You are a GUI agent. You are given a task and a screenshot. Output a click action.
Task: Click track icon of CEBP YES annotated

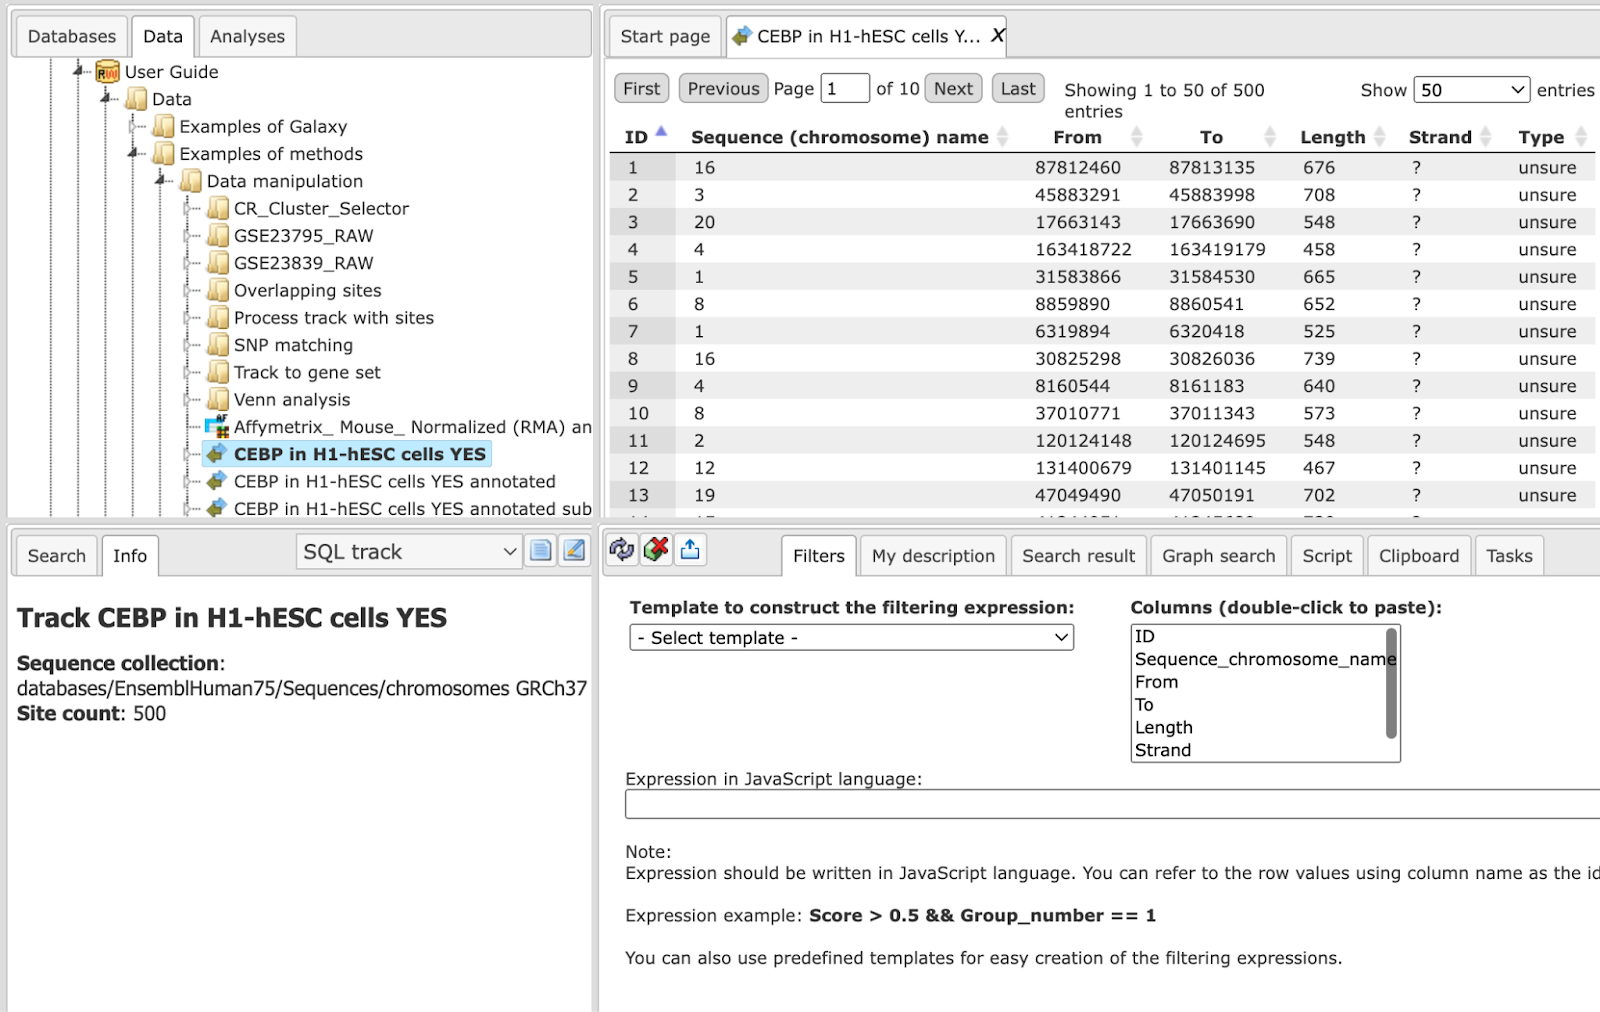[x=217, y=481]
